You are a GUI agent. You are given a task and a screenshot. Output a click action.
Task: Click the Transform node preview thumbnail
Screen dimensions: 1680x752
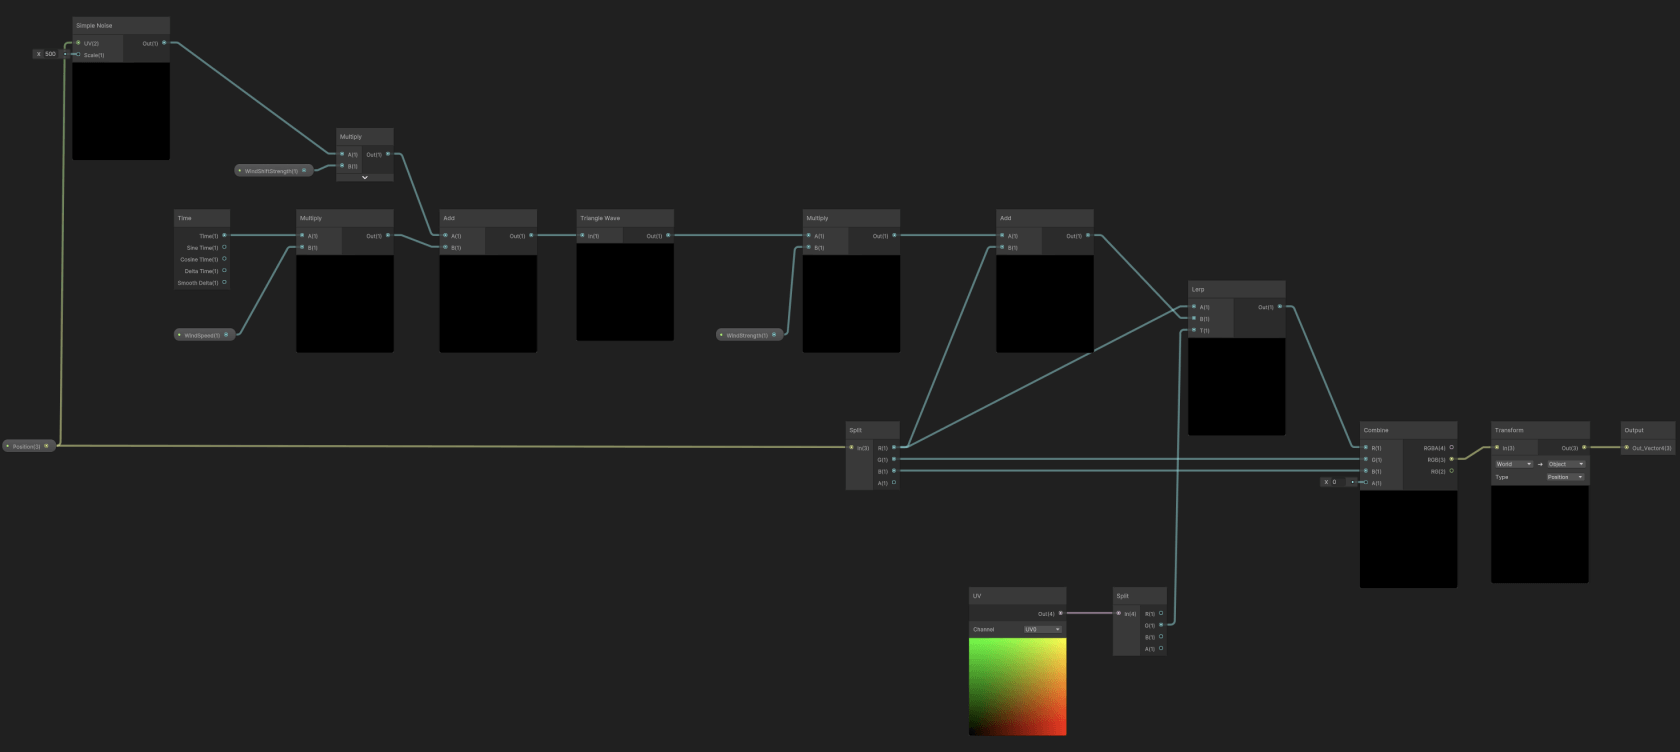tap(1540, 534)
